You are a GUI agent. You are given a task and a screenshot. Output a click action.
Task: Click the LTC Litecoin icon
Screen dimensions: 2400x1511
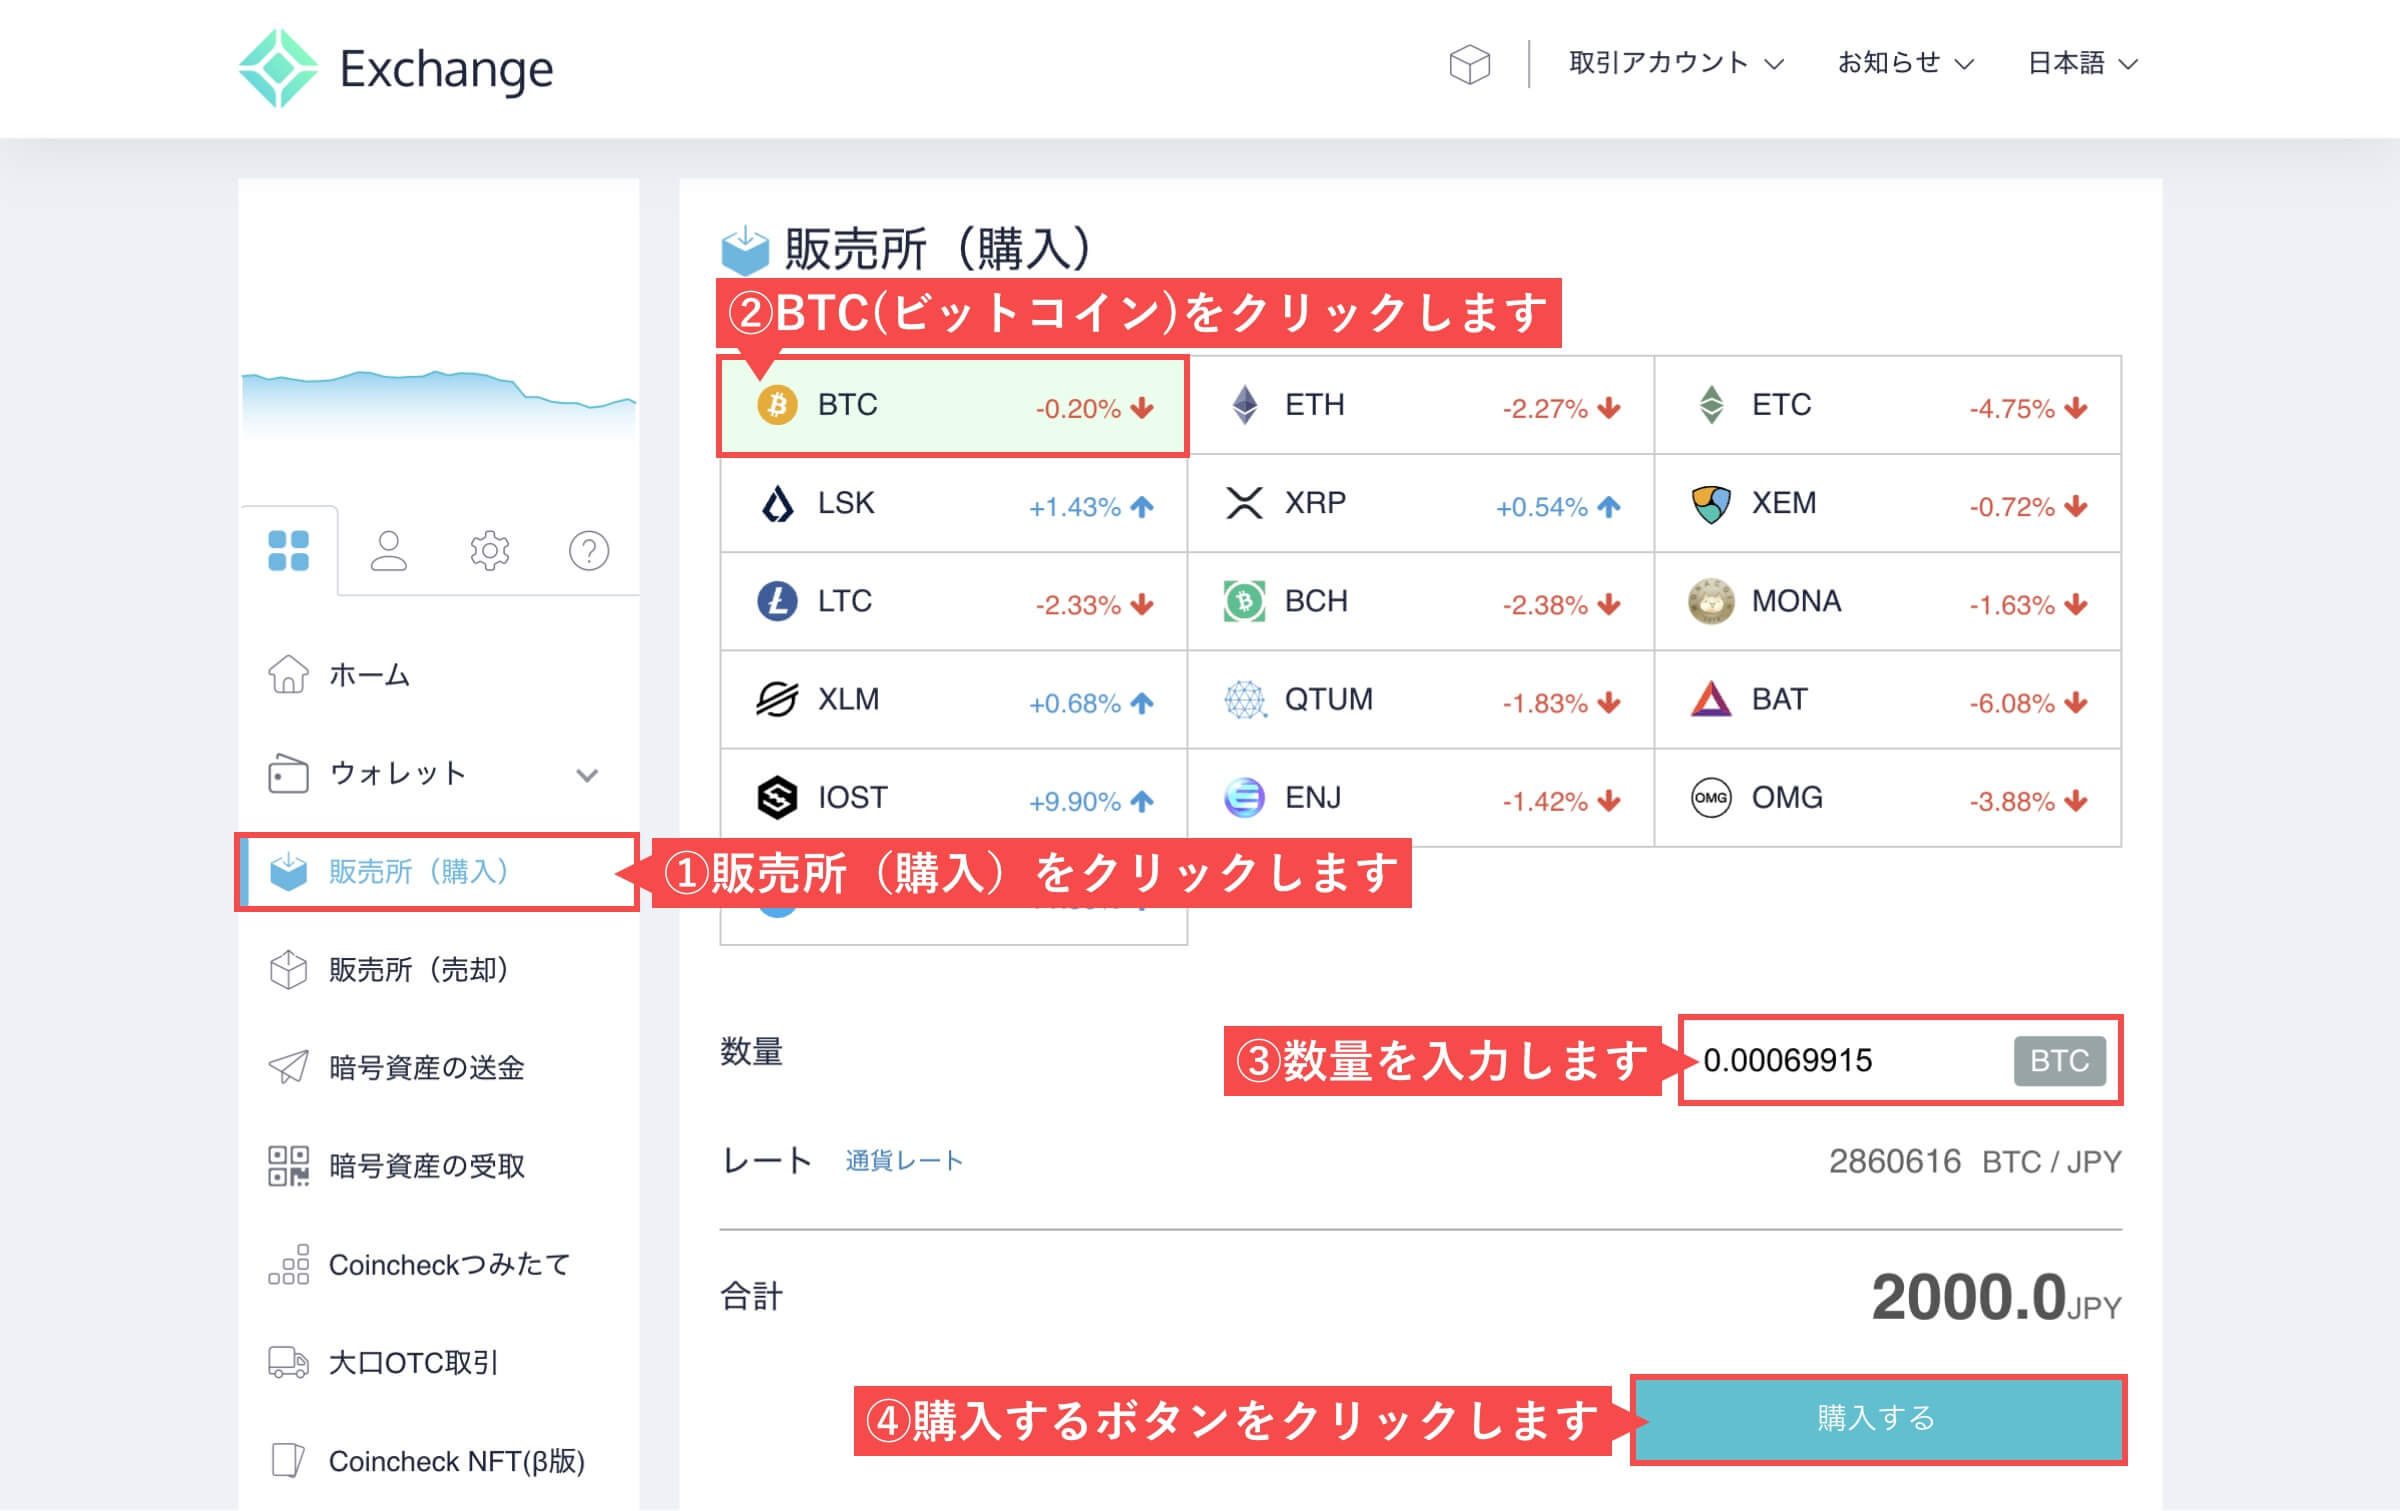[x=777, y=602]
